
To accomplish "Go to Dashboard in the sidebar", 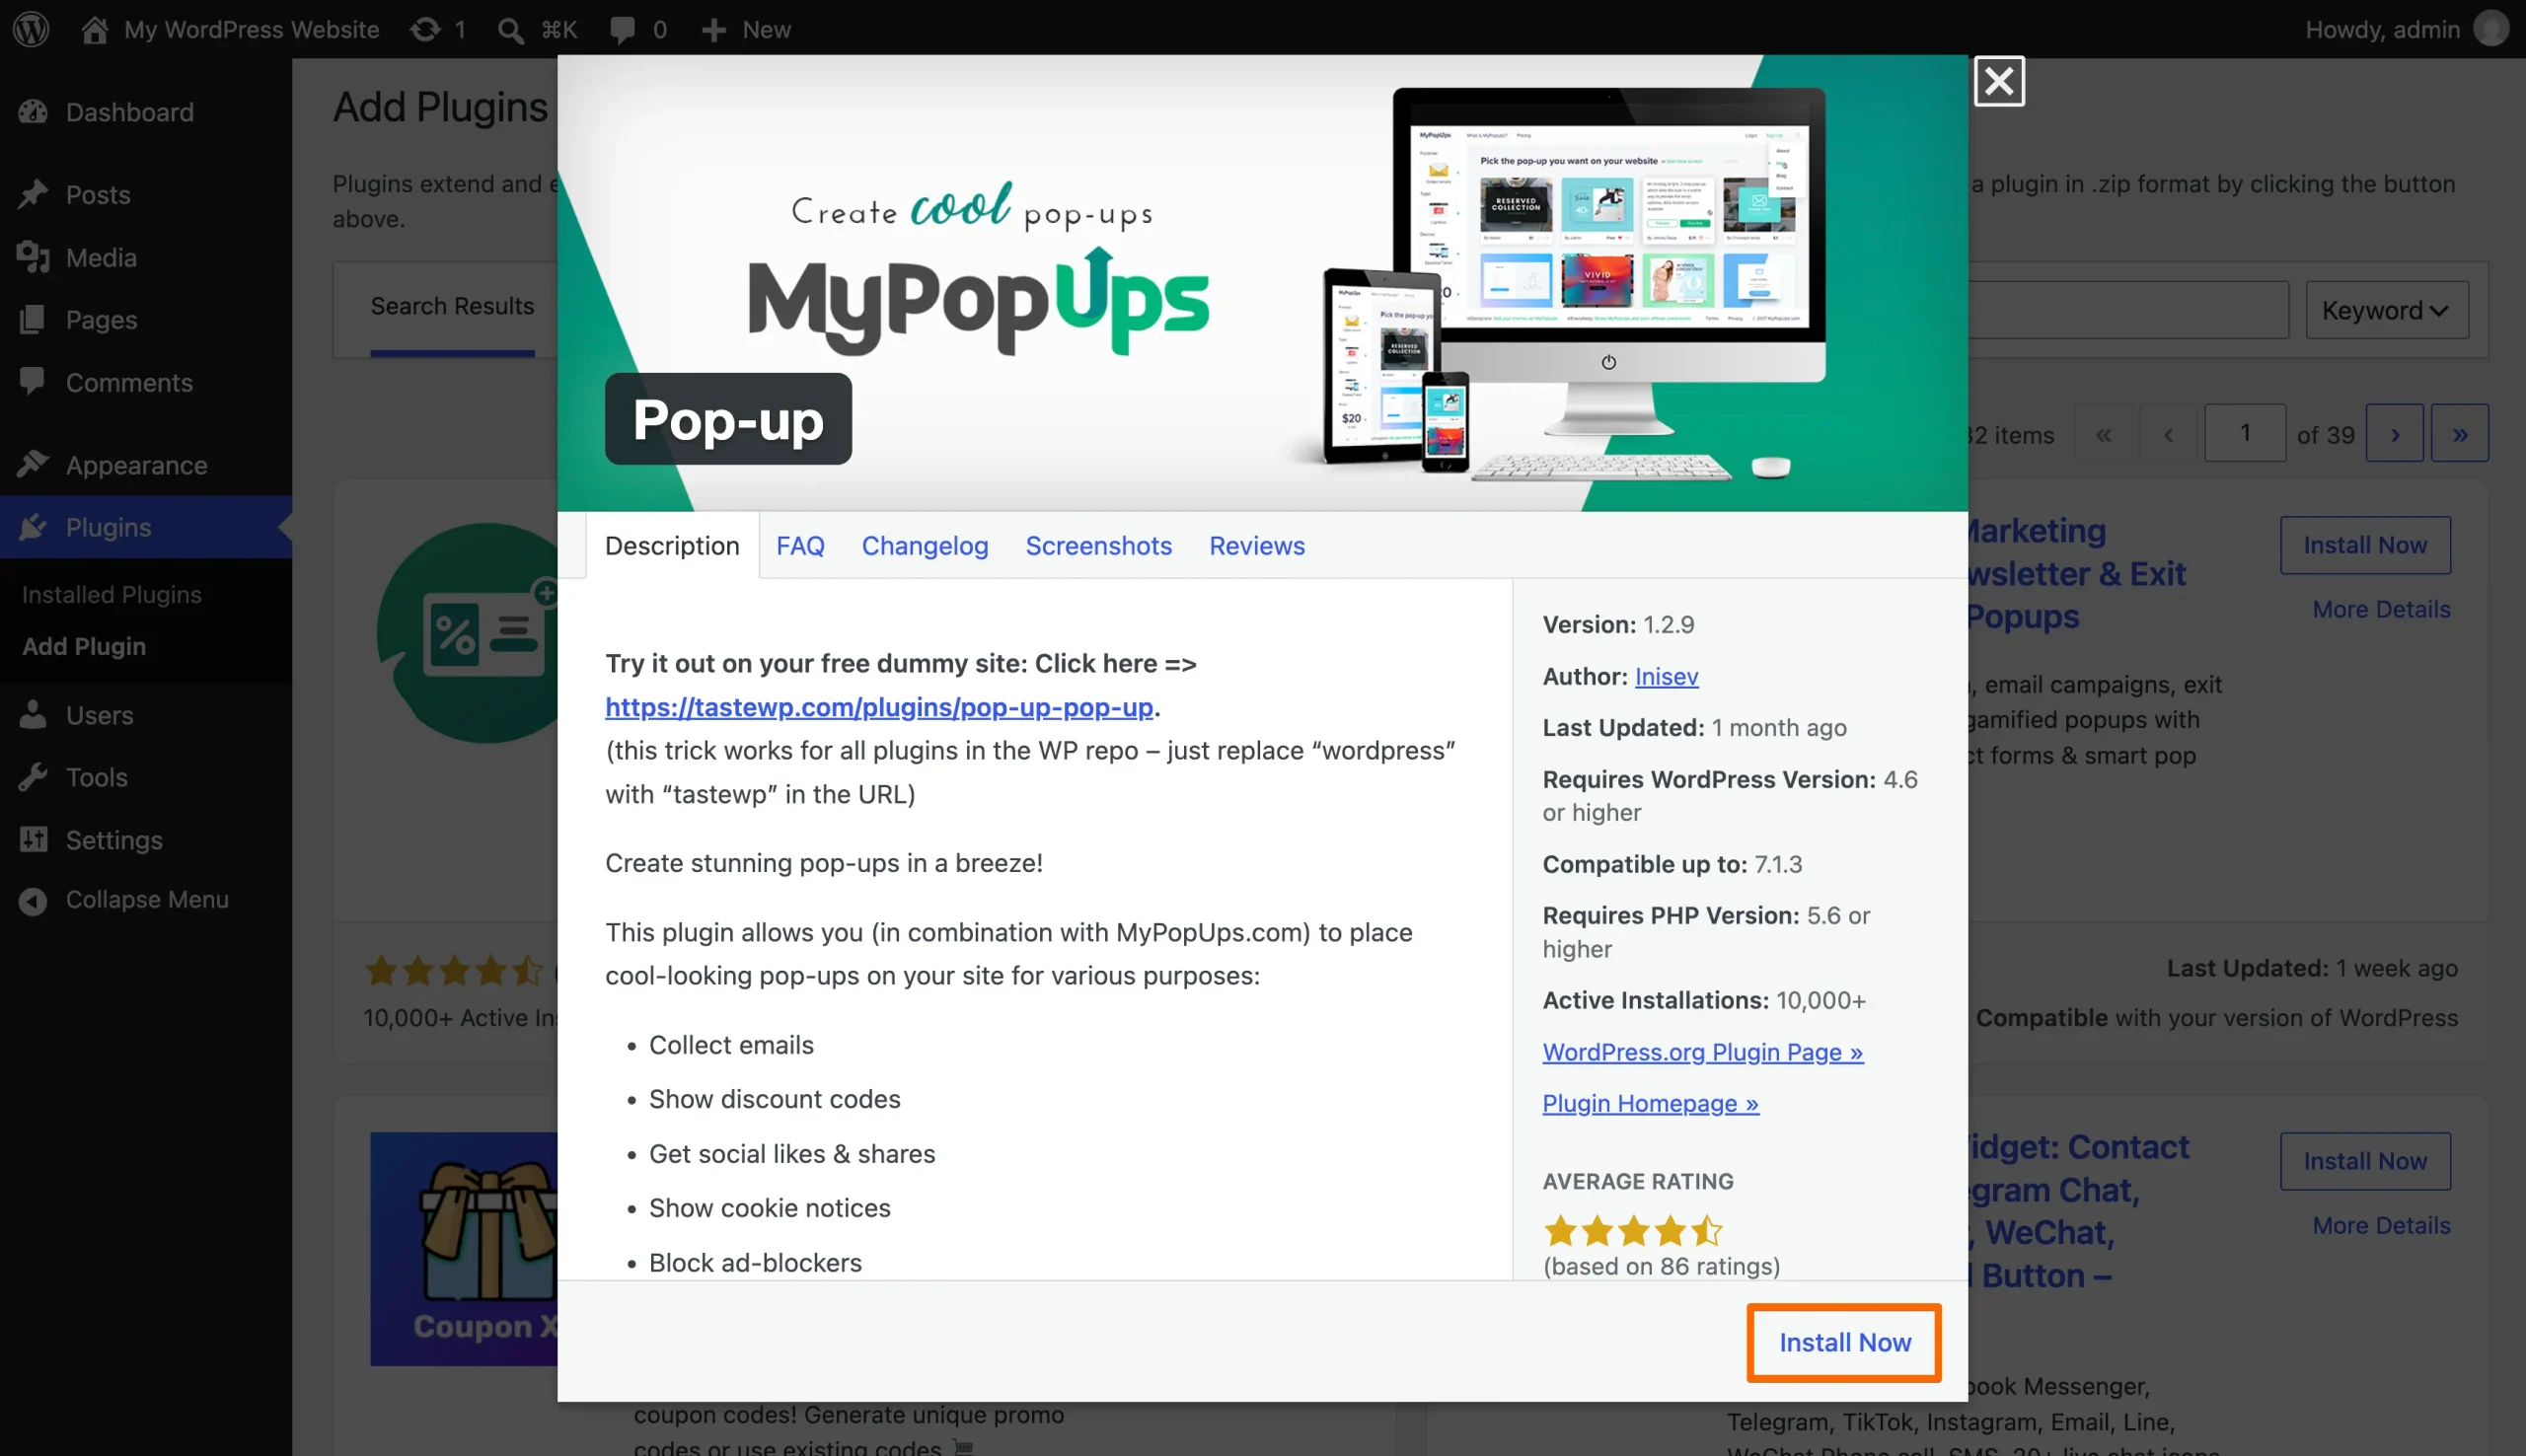I will (146, 112).
